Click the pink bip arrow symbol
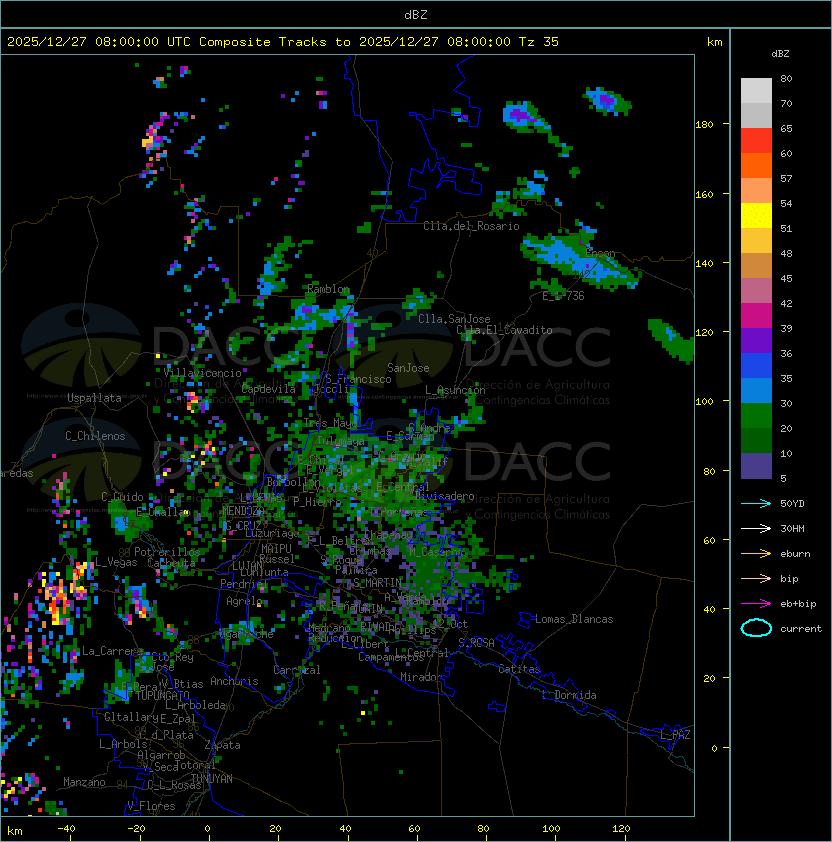832x842 pixels. point(756,578)
